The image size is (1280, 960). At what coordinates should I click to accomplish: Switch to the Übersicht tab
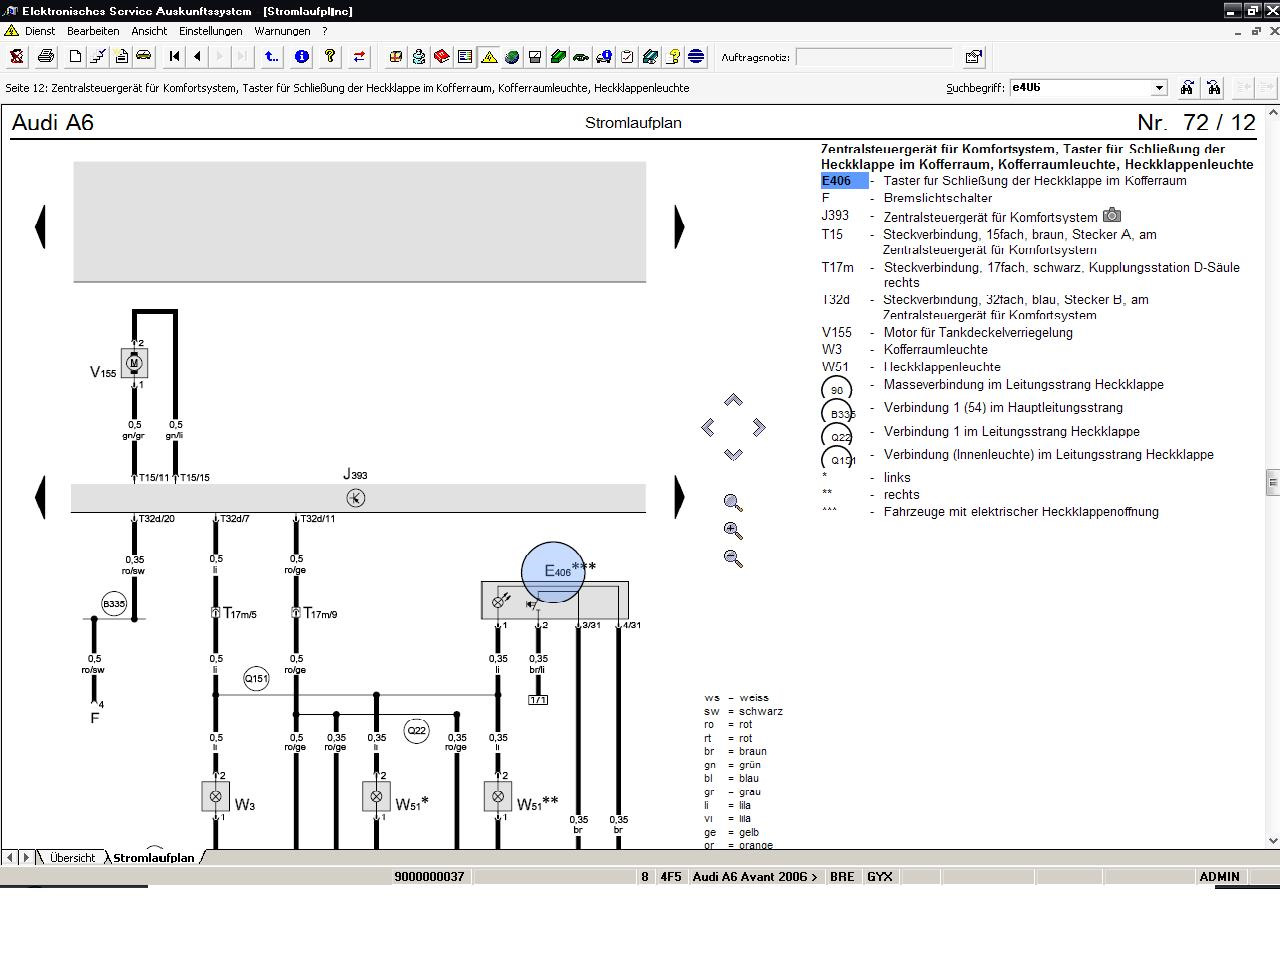72,858
